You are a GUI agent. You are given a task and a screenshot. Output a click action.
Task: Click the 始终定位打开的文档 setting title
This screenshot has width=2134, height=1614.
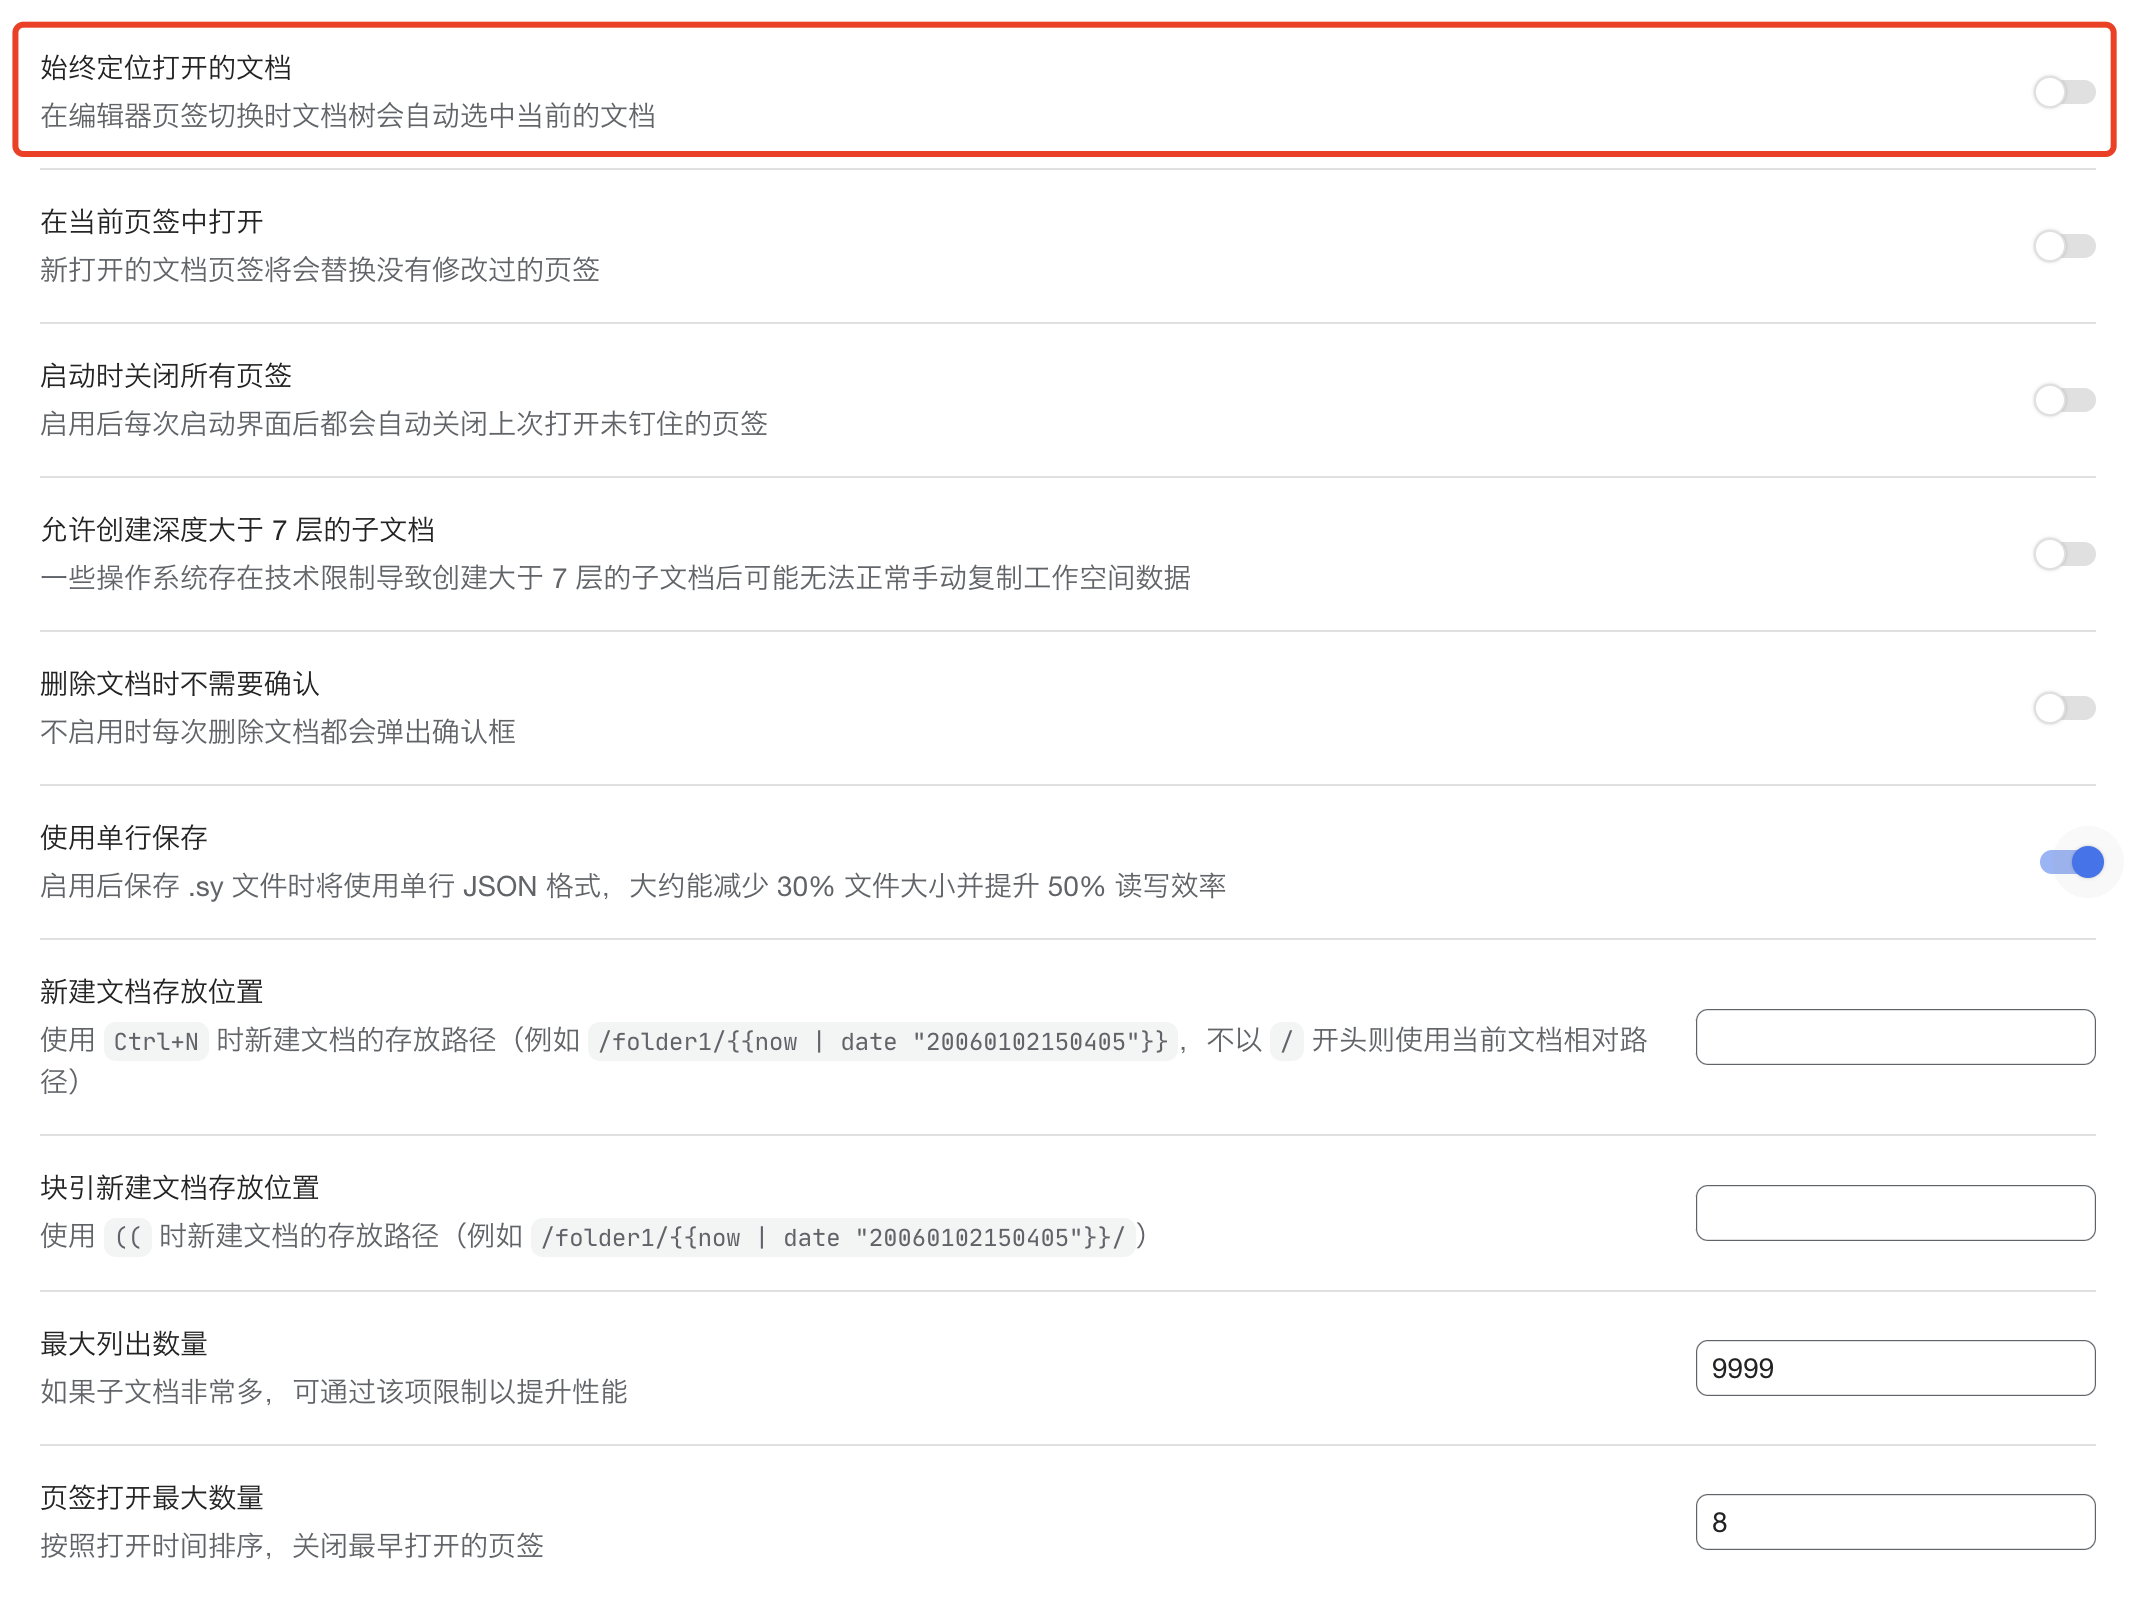166,68
